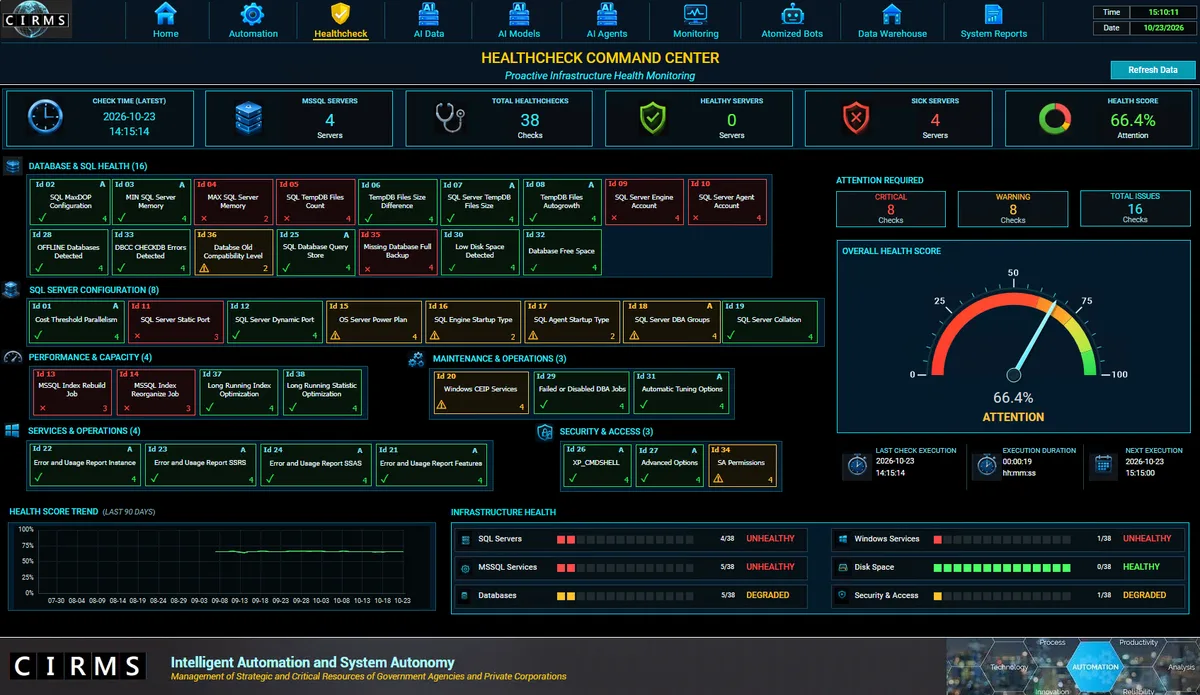Image resolution: width=1200 pixels, height=695 pixels.
Task: Select the Id 04 MAX SQL Server Memory tile
Action: click(x=233, y=202)
